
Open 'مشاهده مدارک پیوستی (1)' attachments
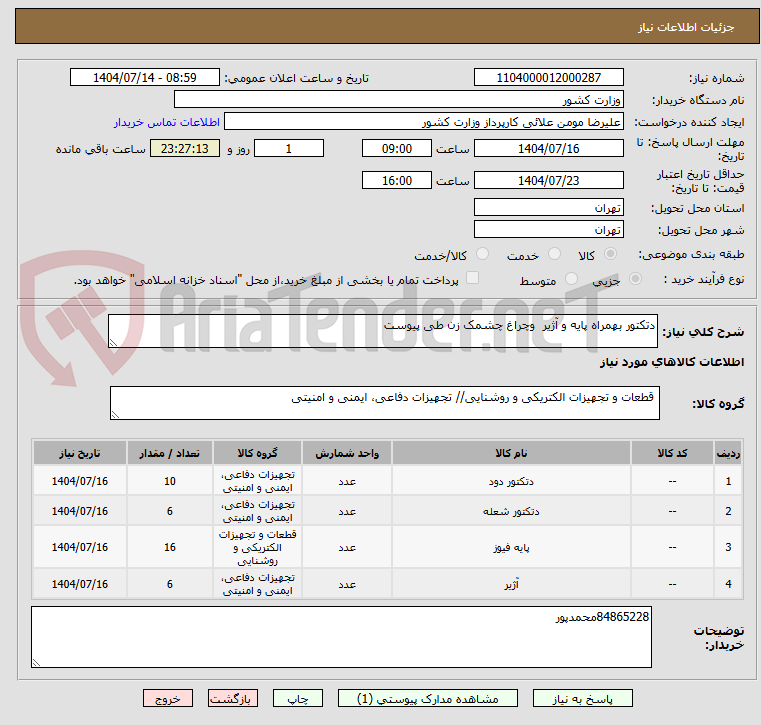click(x=428, y=699)
